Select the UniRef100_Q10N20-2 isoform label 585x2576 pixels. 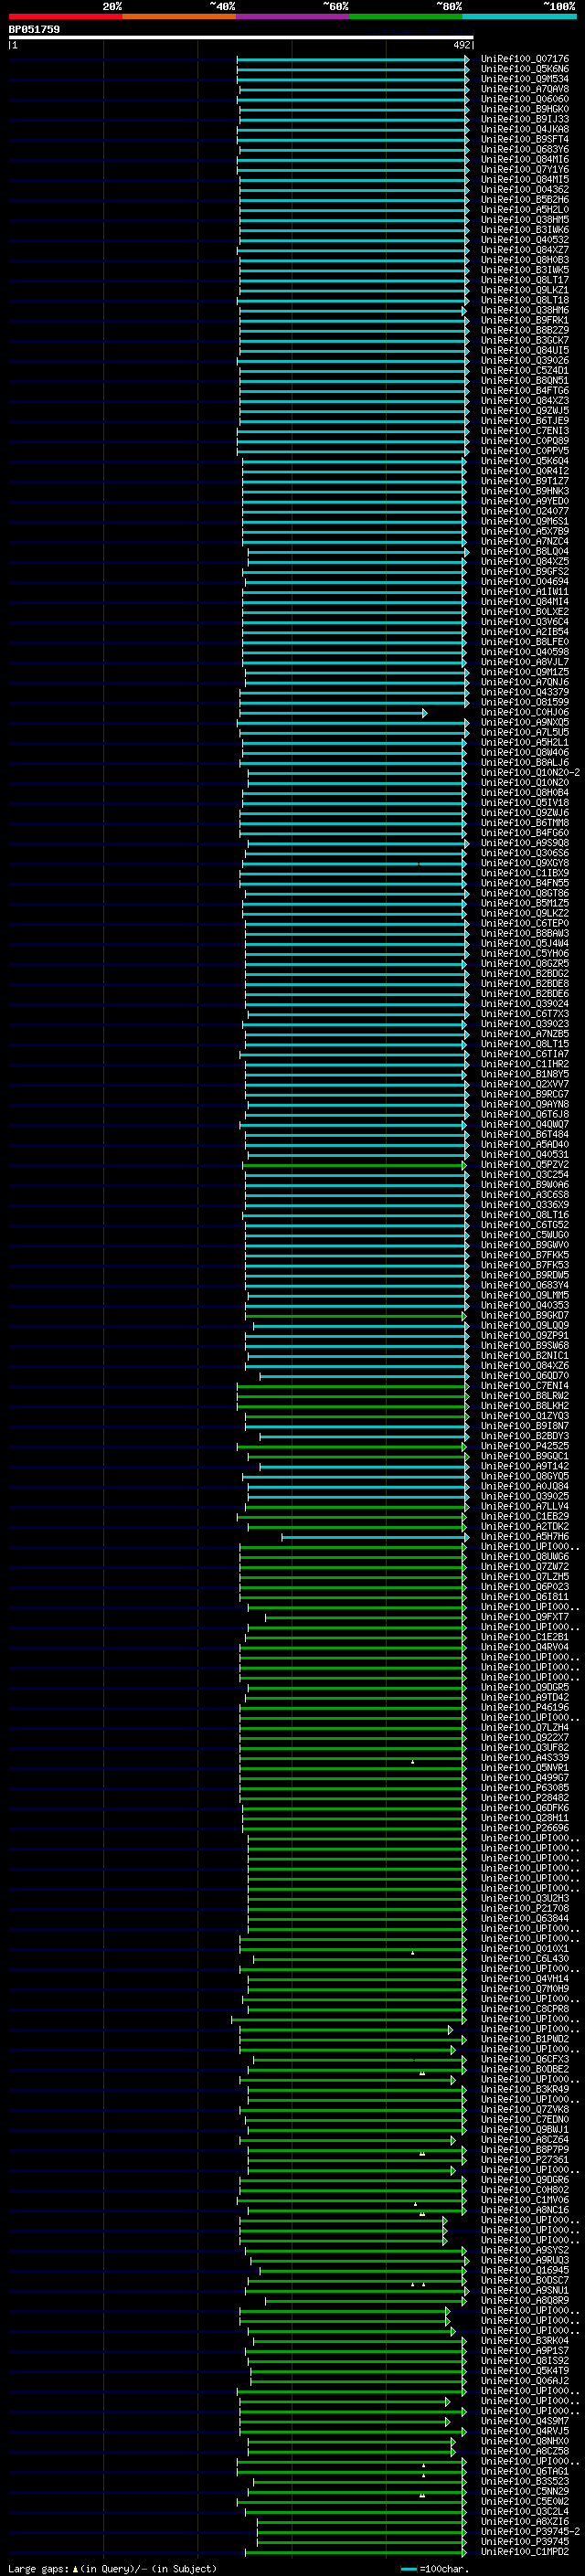click(530, 773)
